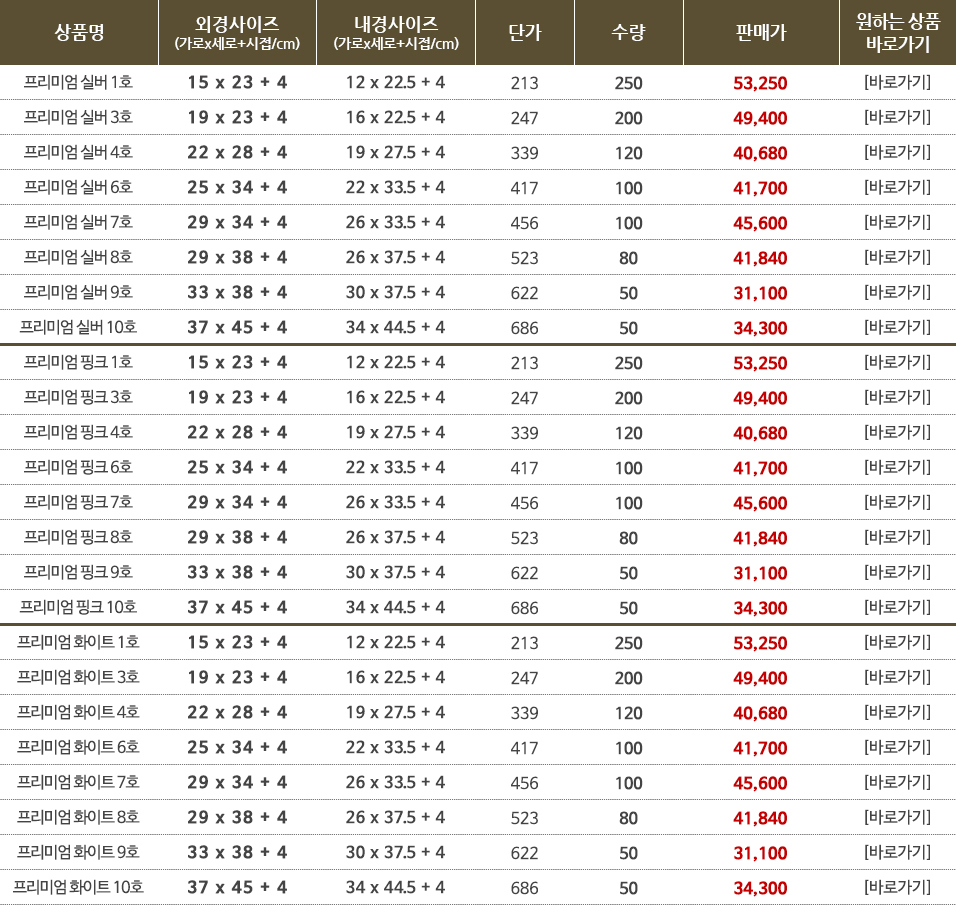The width and height of the screenshot is (956, 922).
Task: Click 바로가기 link for 프리미엄 실버 1호
Action: (897, 82)
